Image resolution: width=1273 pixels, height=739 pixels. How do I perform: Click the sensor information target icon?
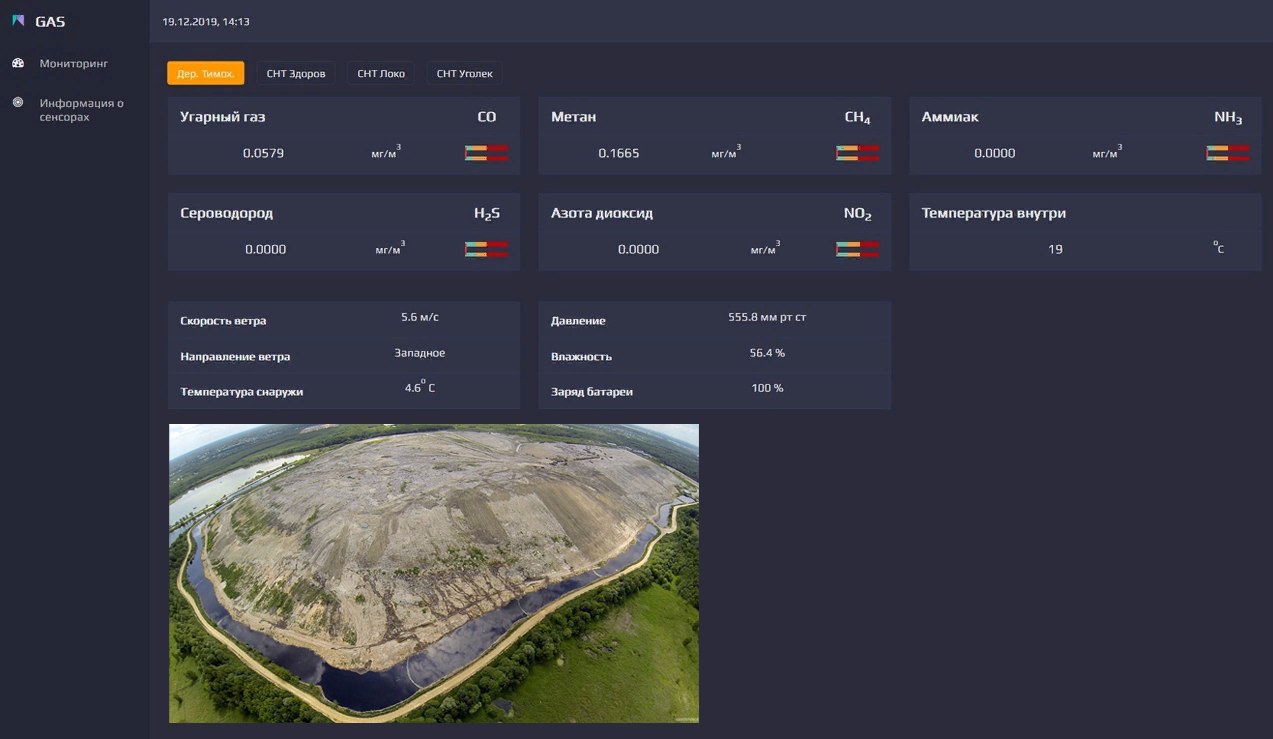point(18,102)
